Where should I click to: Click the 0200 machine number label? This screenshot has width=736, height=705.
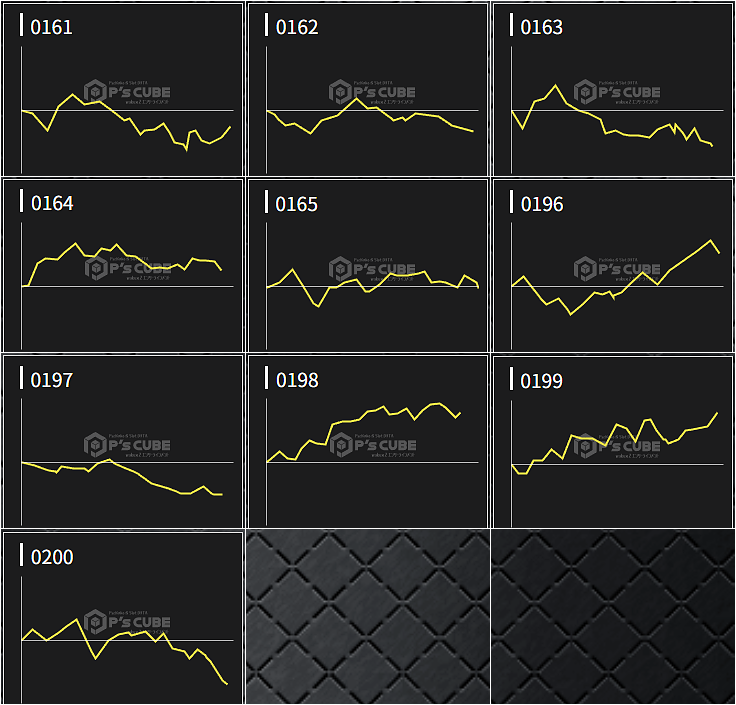[52, 557]
